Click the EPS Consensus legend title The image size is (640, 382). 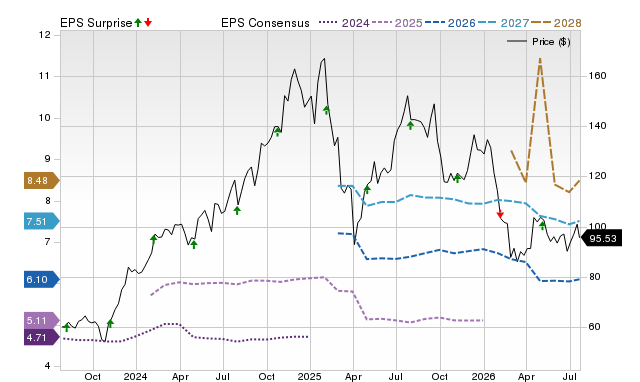pyautogui.click(x=265, y=23)
